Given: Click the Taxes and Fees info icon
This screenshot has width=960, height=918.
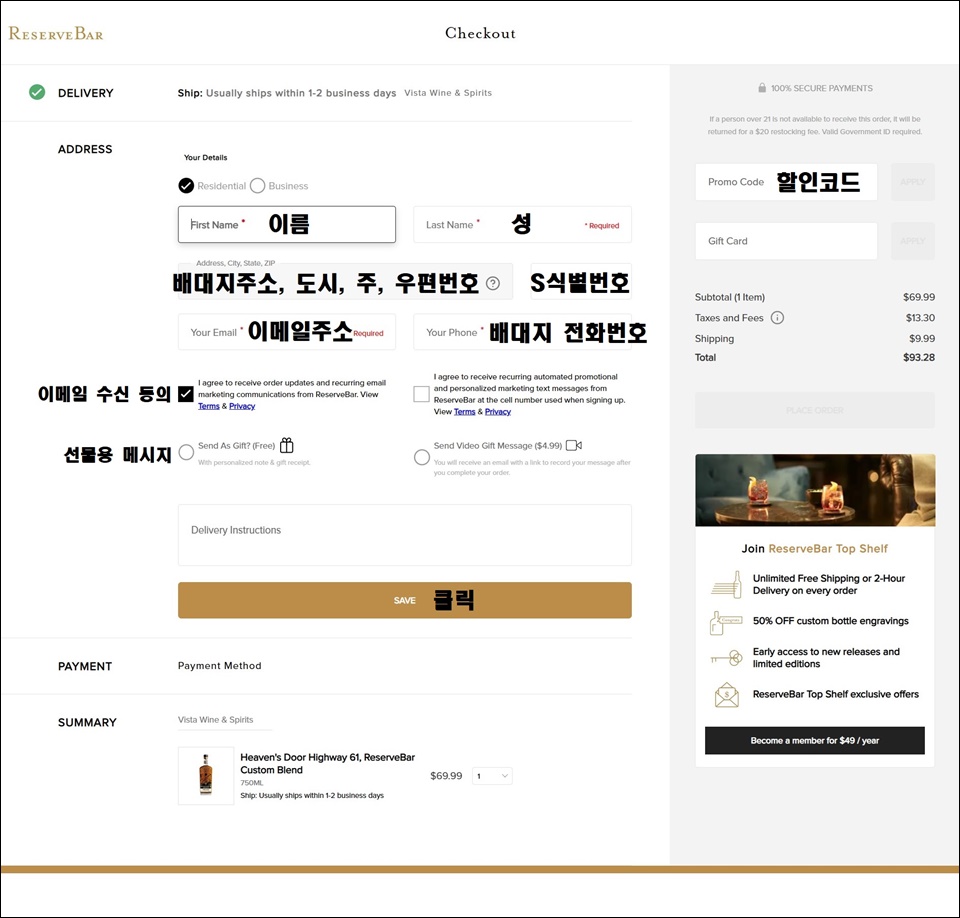Looking at the screenshot, I should tap(777, 318).
